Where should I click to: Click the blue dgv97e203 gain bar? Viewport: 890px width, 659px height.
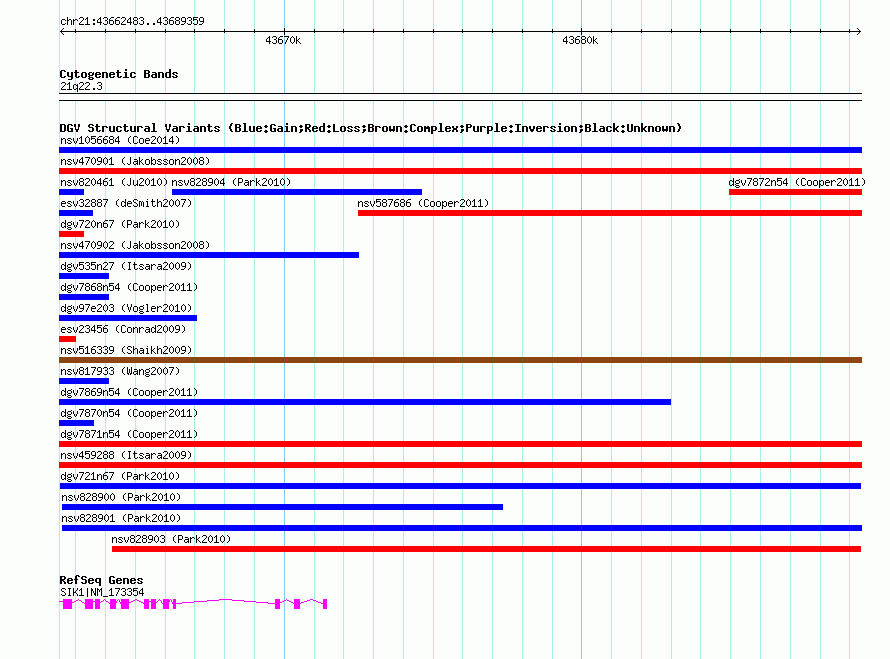coord(128,318)
